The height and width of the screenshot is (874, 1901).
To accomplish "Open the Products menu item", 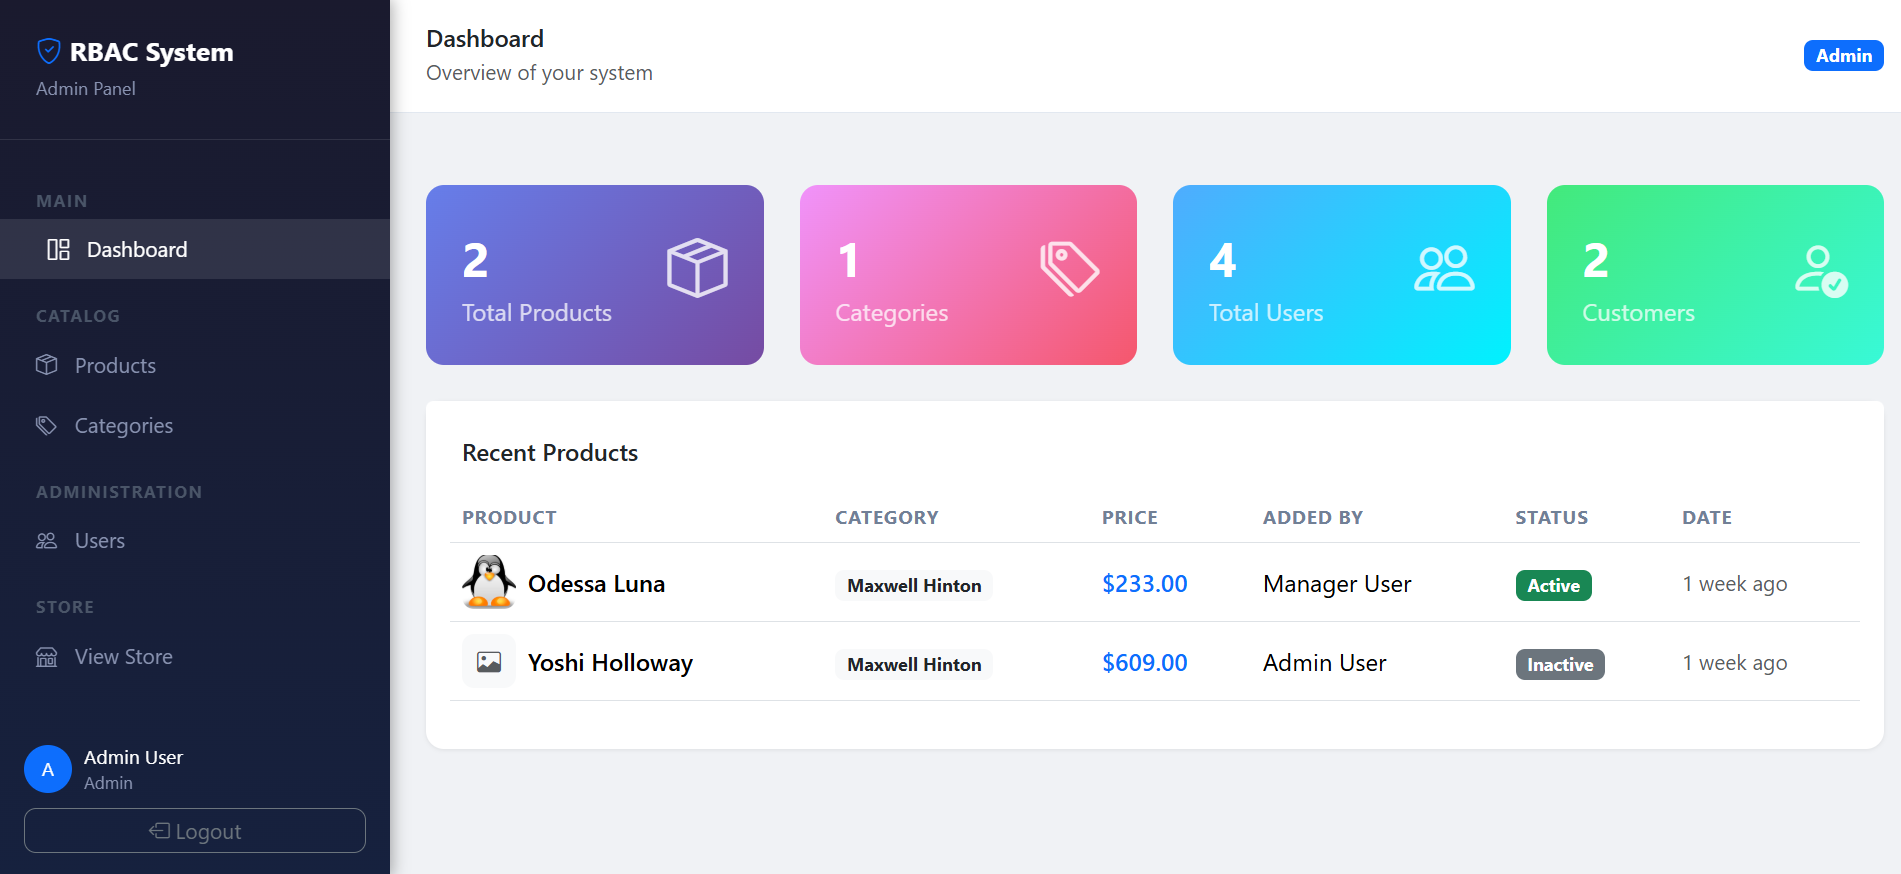I will pyautogui.click(x=195, y=365).
